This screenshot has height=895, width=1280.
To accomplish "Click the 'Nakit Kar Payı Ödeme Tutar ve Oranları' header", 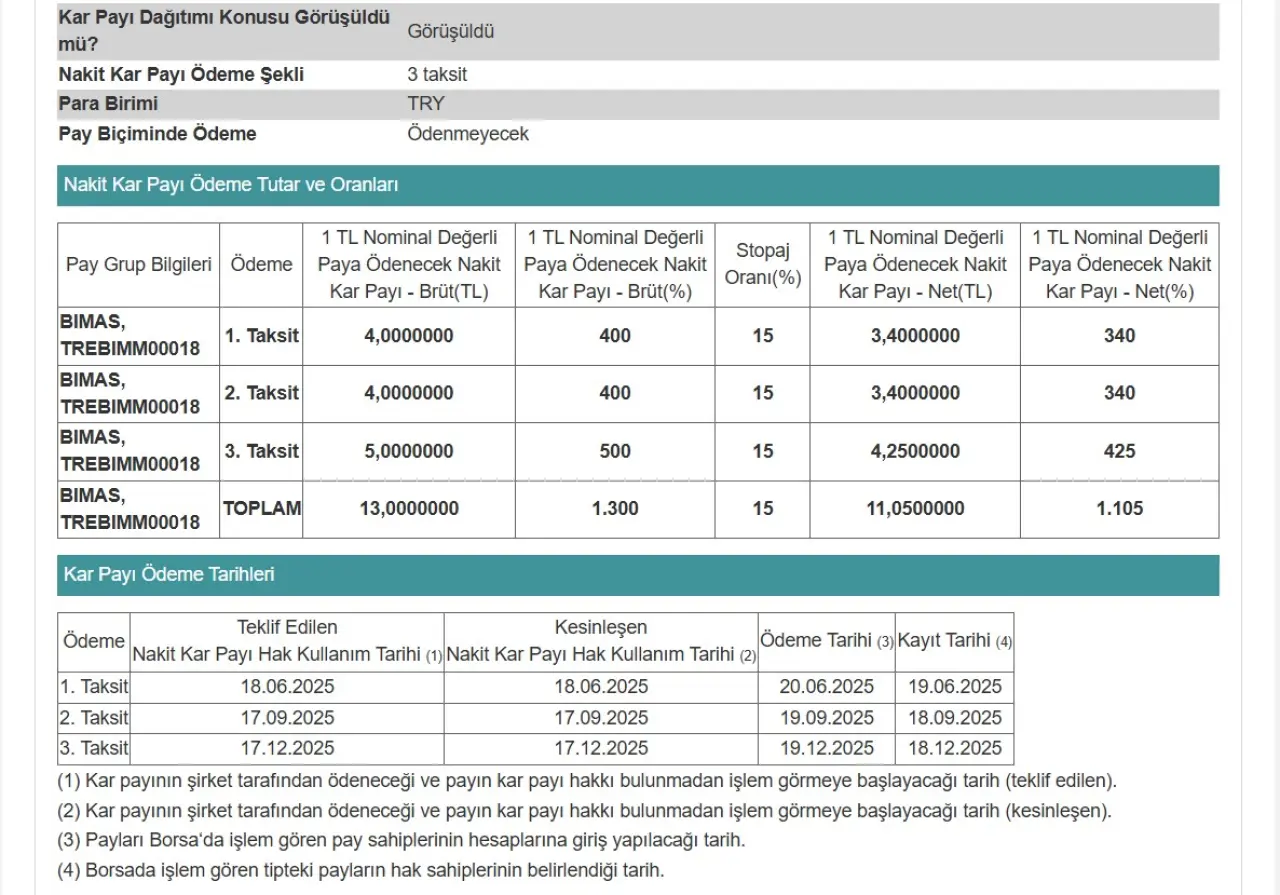I will pyautogui.click(x=231, y=185).
